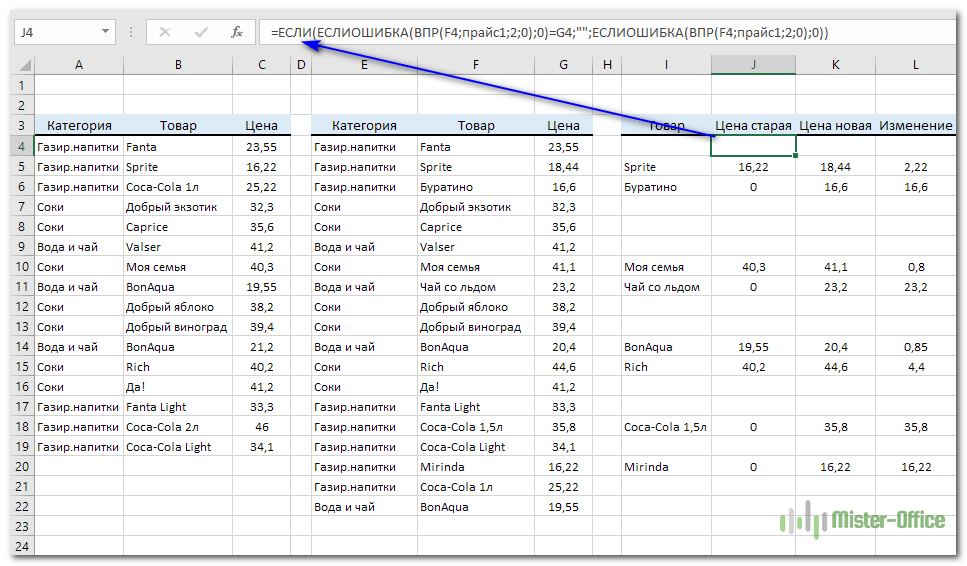The image size is (967, 566).
Task: Click old price 16,22 in column J
Action: coord(753,167)
